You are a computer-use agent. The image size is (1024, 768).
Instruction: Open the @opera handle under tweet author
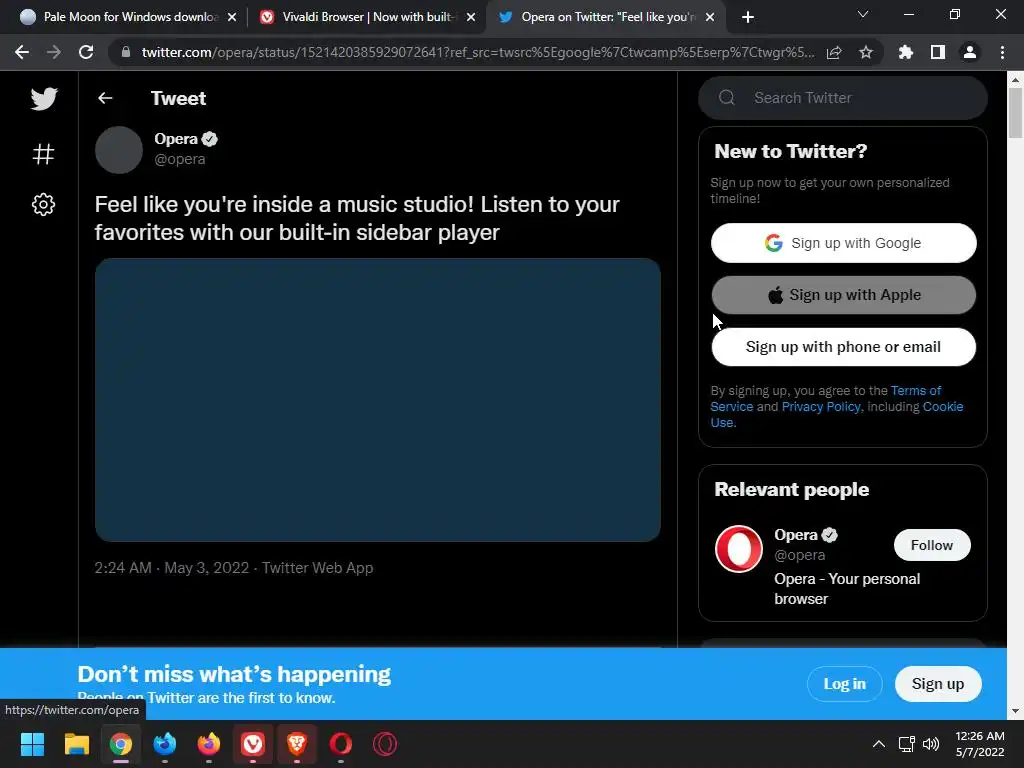(180, 159)
